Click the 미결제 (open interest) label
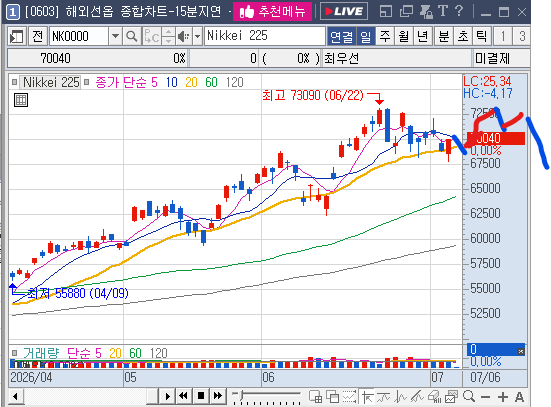This screenshot has height=407, width=551. pyautogui.click(x=492, y=58)
